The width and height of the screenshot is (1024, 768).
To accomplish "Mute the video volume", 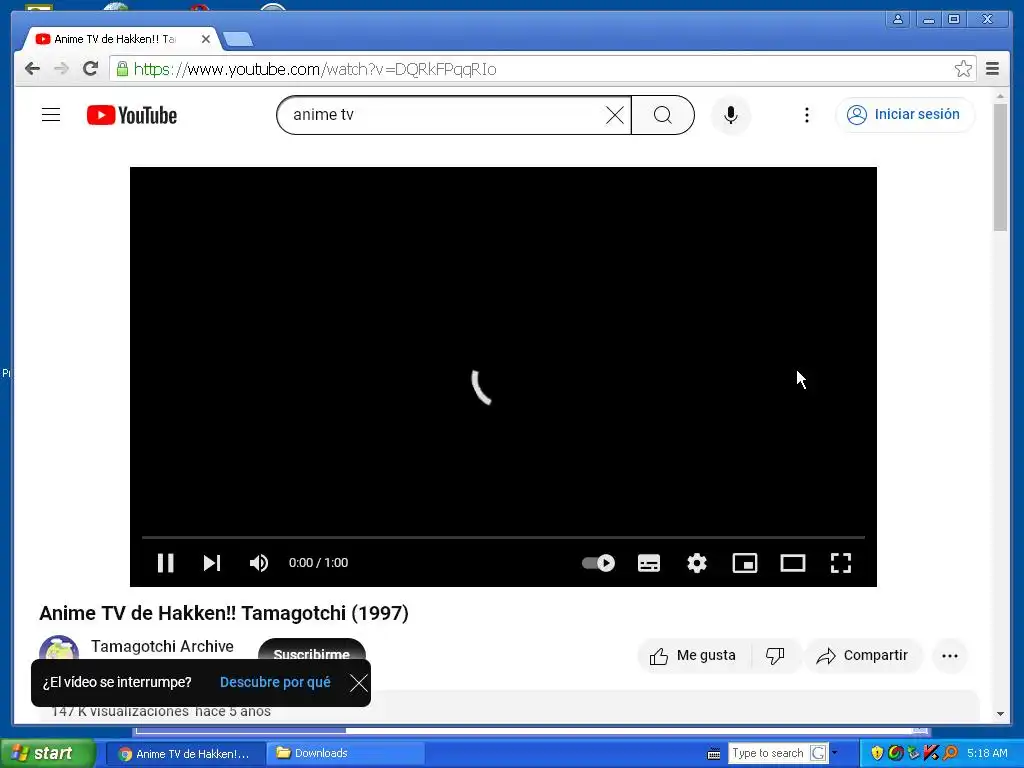I will [259, 563].
